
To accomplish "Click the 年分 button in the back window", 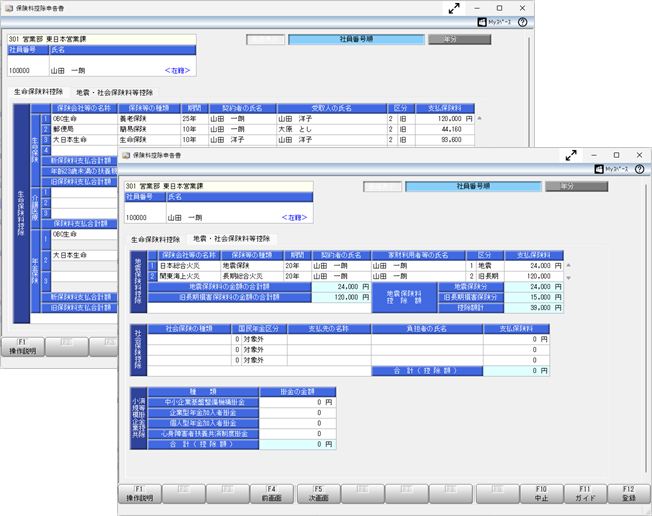I will [459, 39].
